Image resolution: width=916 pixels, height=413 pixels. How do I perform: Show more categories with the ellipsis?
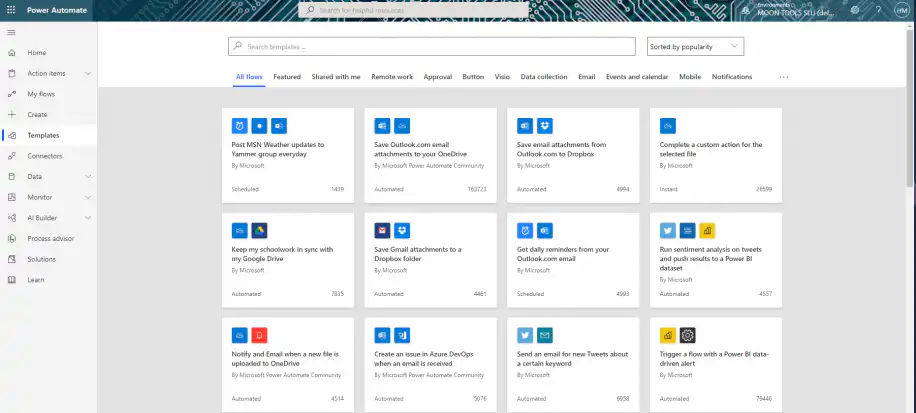784,77
